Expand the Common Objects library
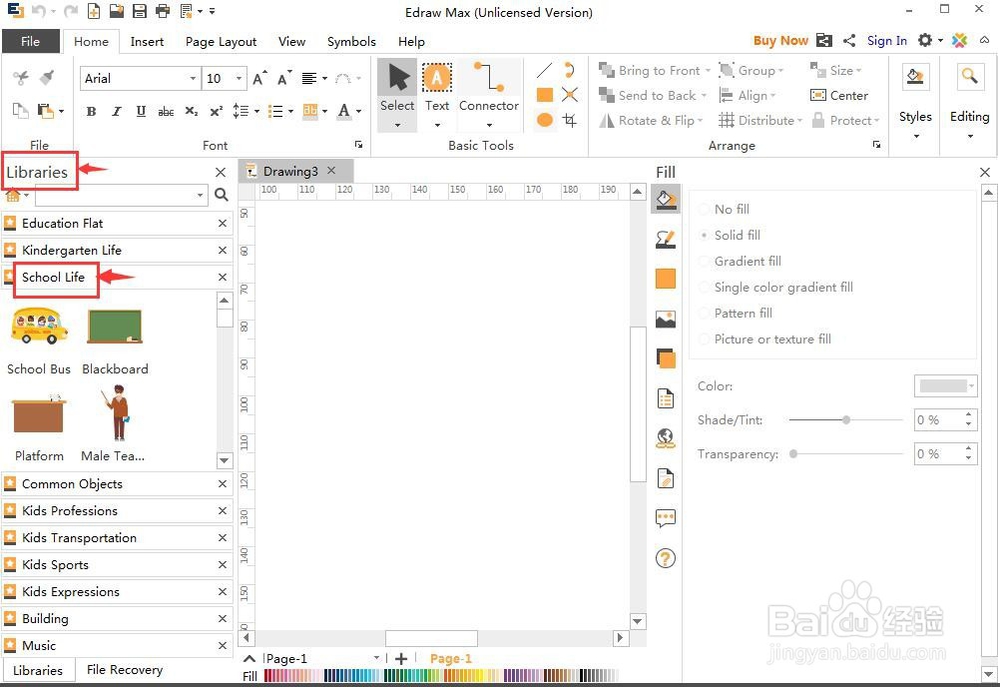The image size is (1000, 687). point(116,484)
